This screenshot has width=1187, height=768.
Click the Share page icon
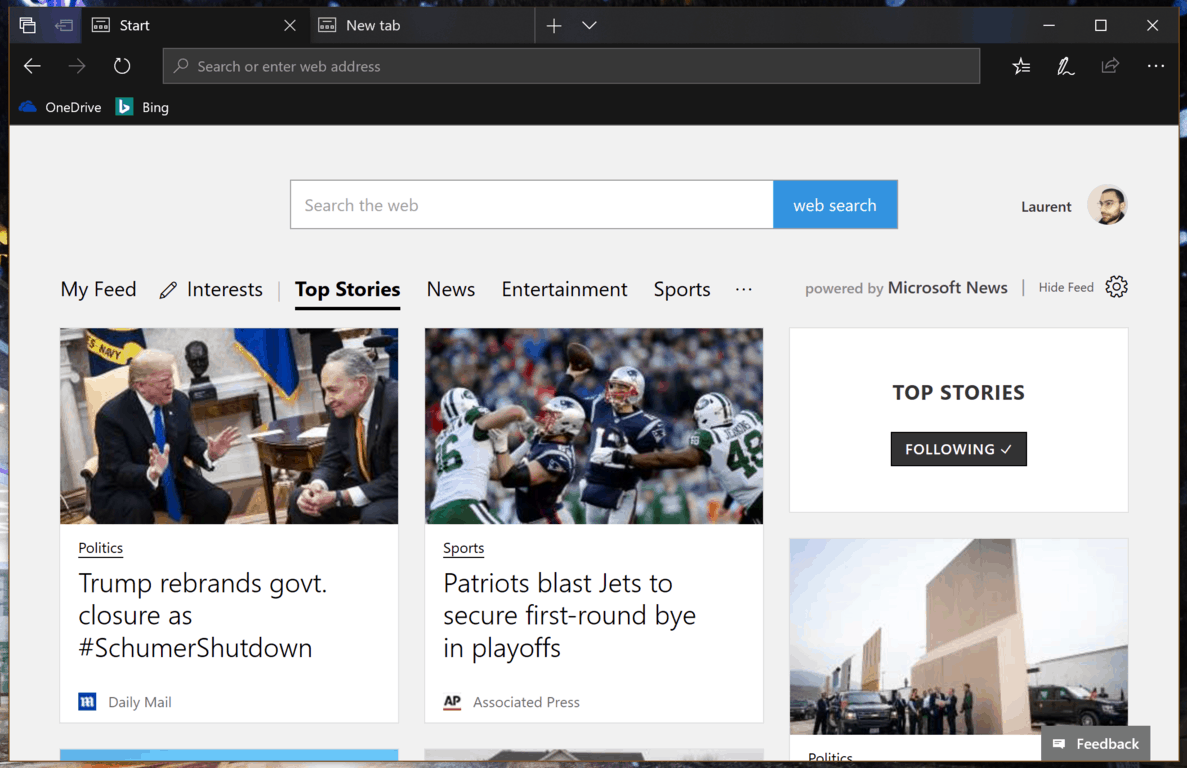[1111, 67]
